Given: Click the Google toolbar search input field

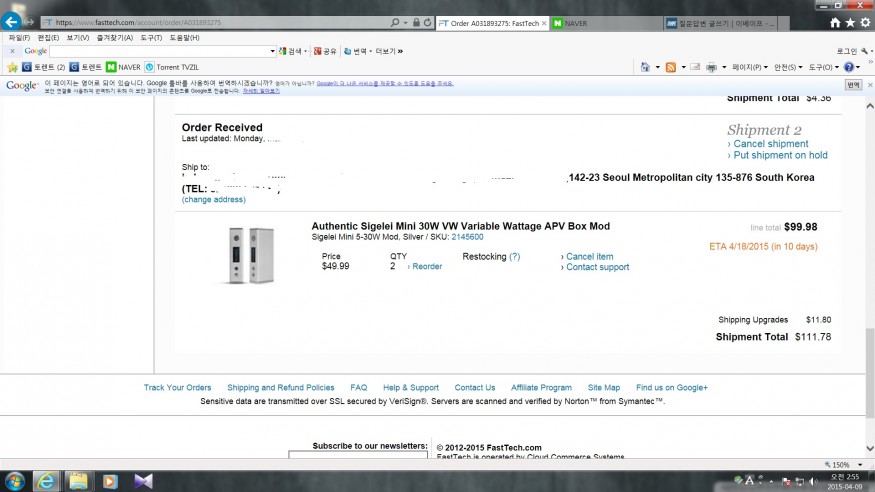Looking at the screenshot, I should (x=159, y=51).
